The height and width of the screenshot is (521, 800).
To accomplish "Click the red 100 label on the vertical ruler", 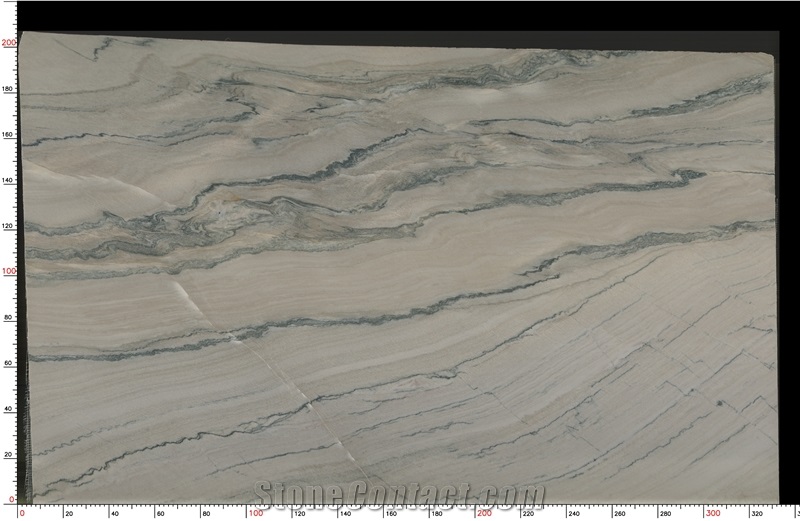I will [9, 271].
